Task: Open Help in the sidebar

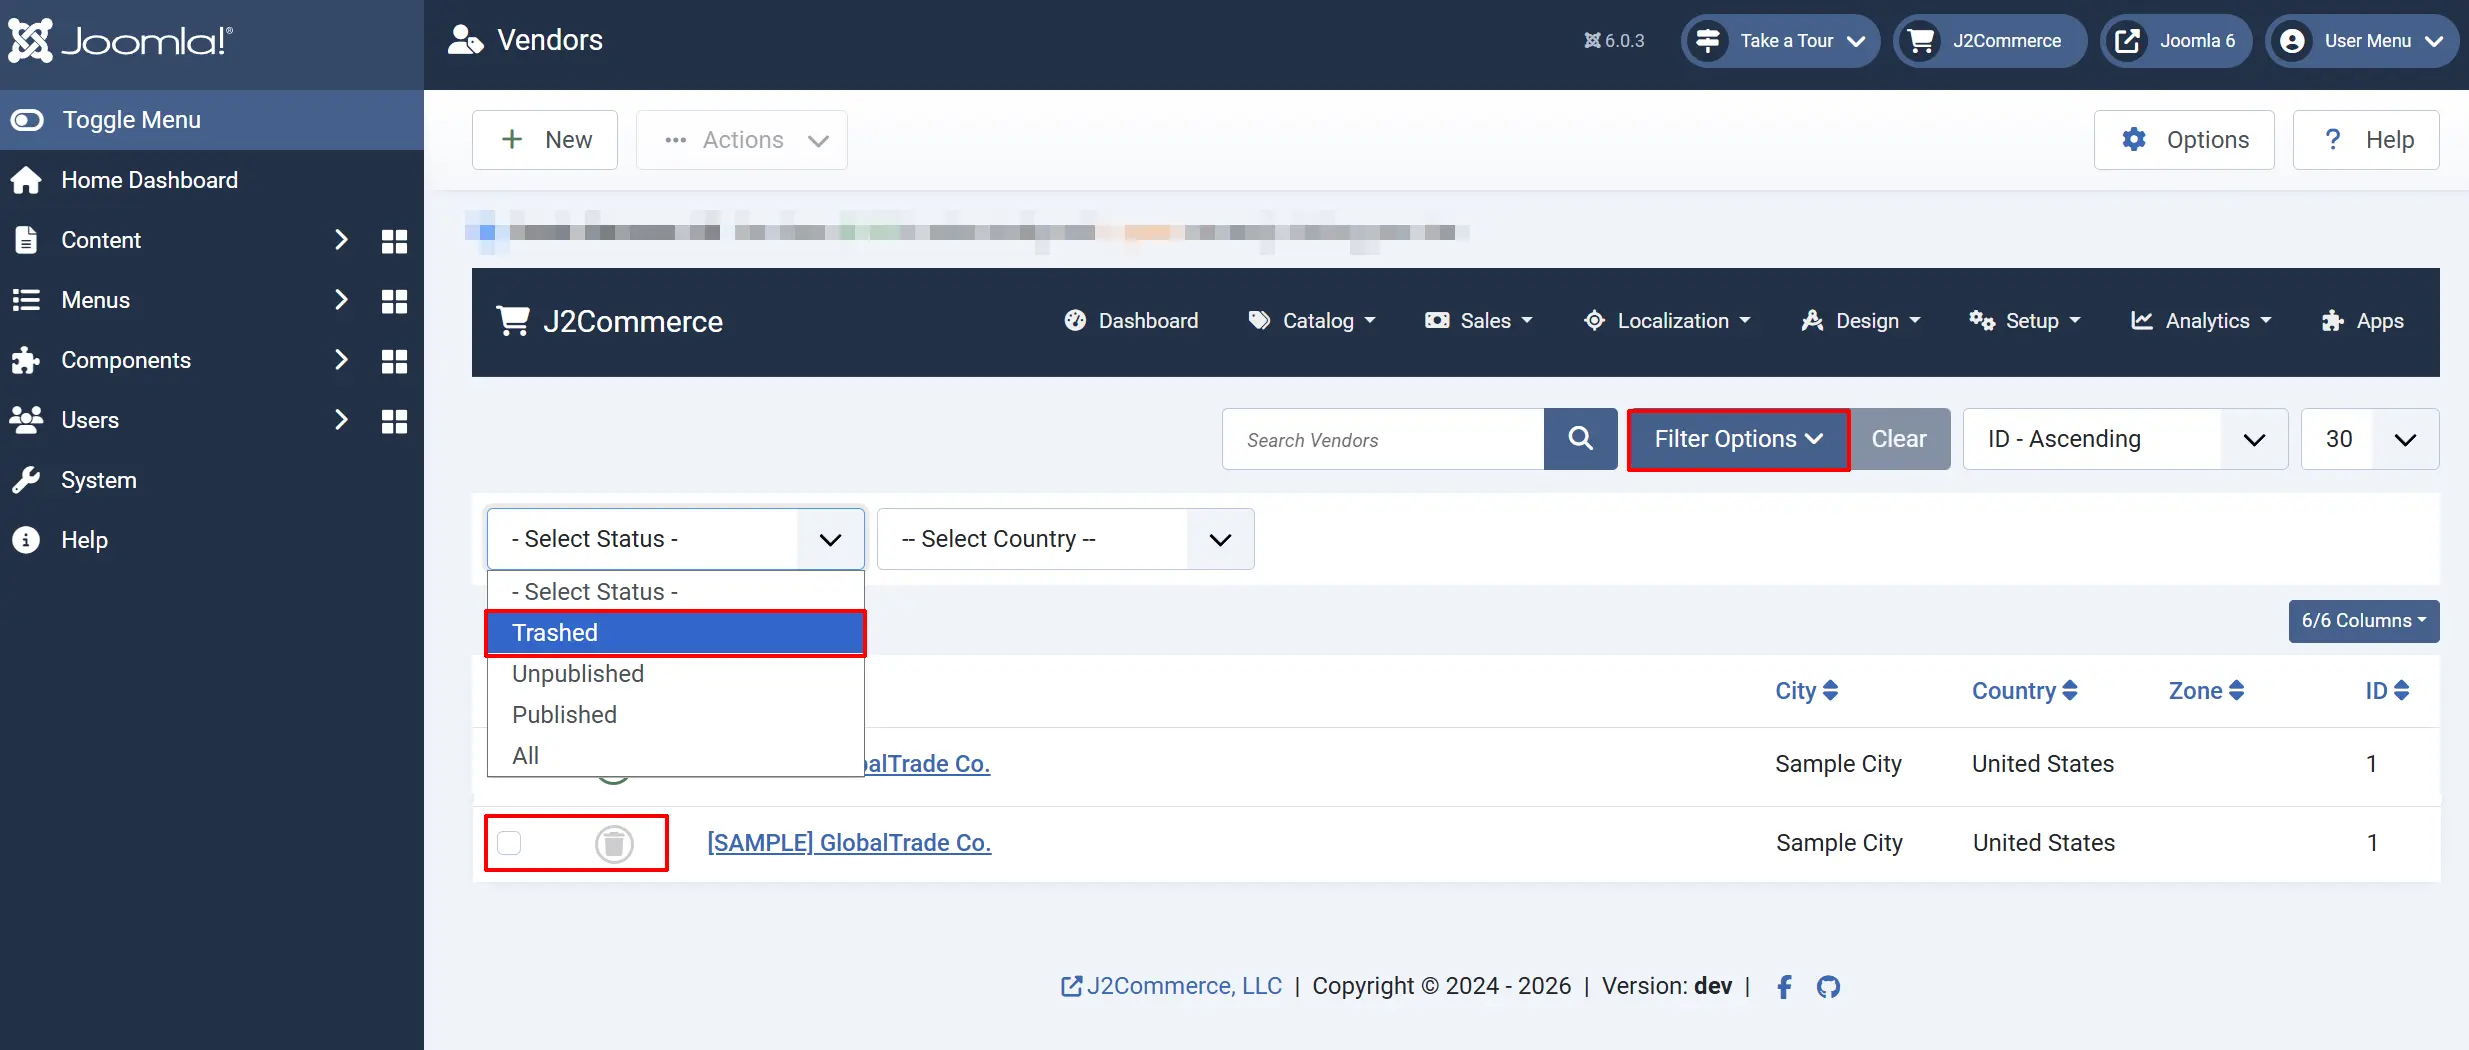Action: (84, 540)
